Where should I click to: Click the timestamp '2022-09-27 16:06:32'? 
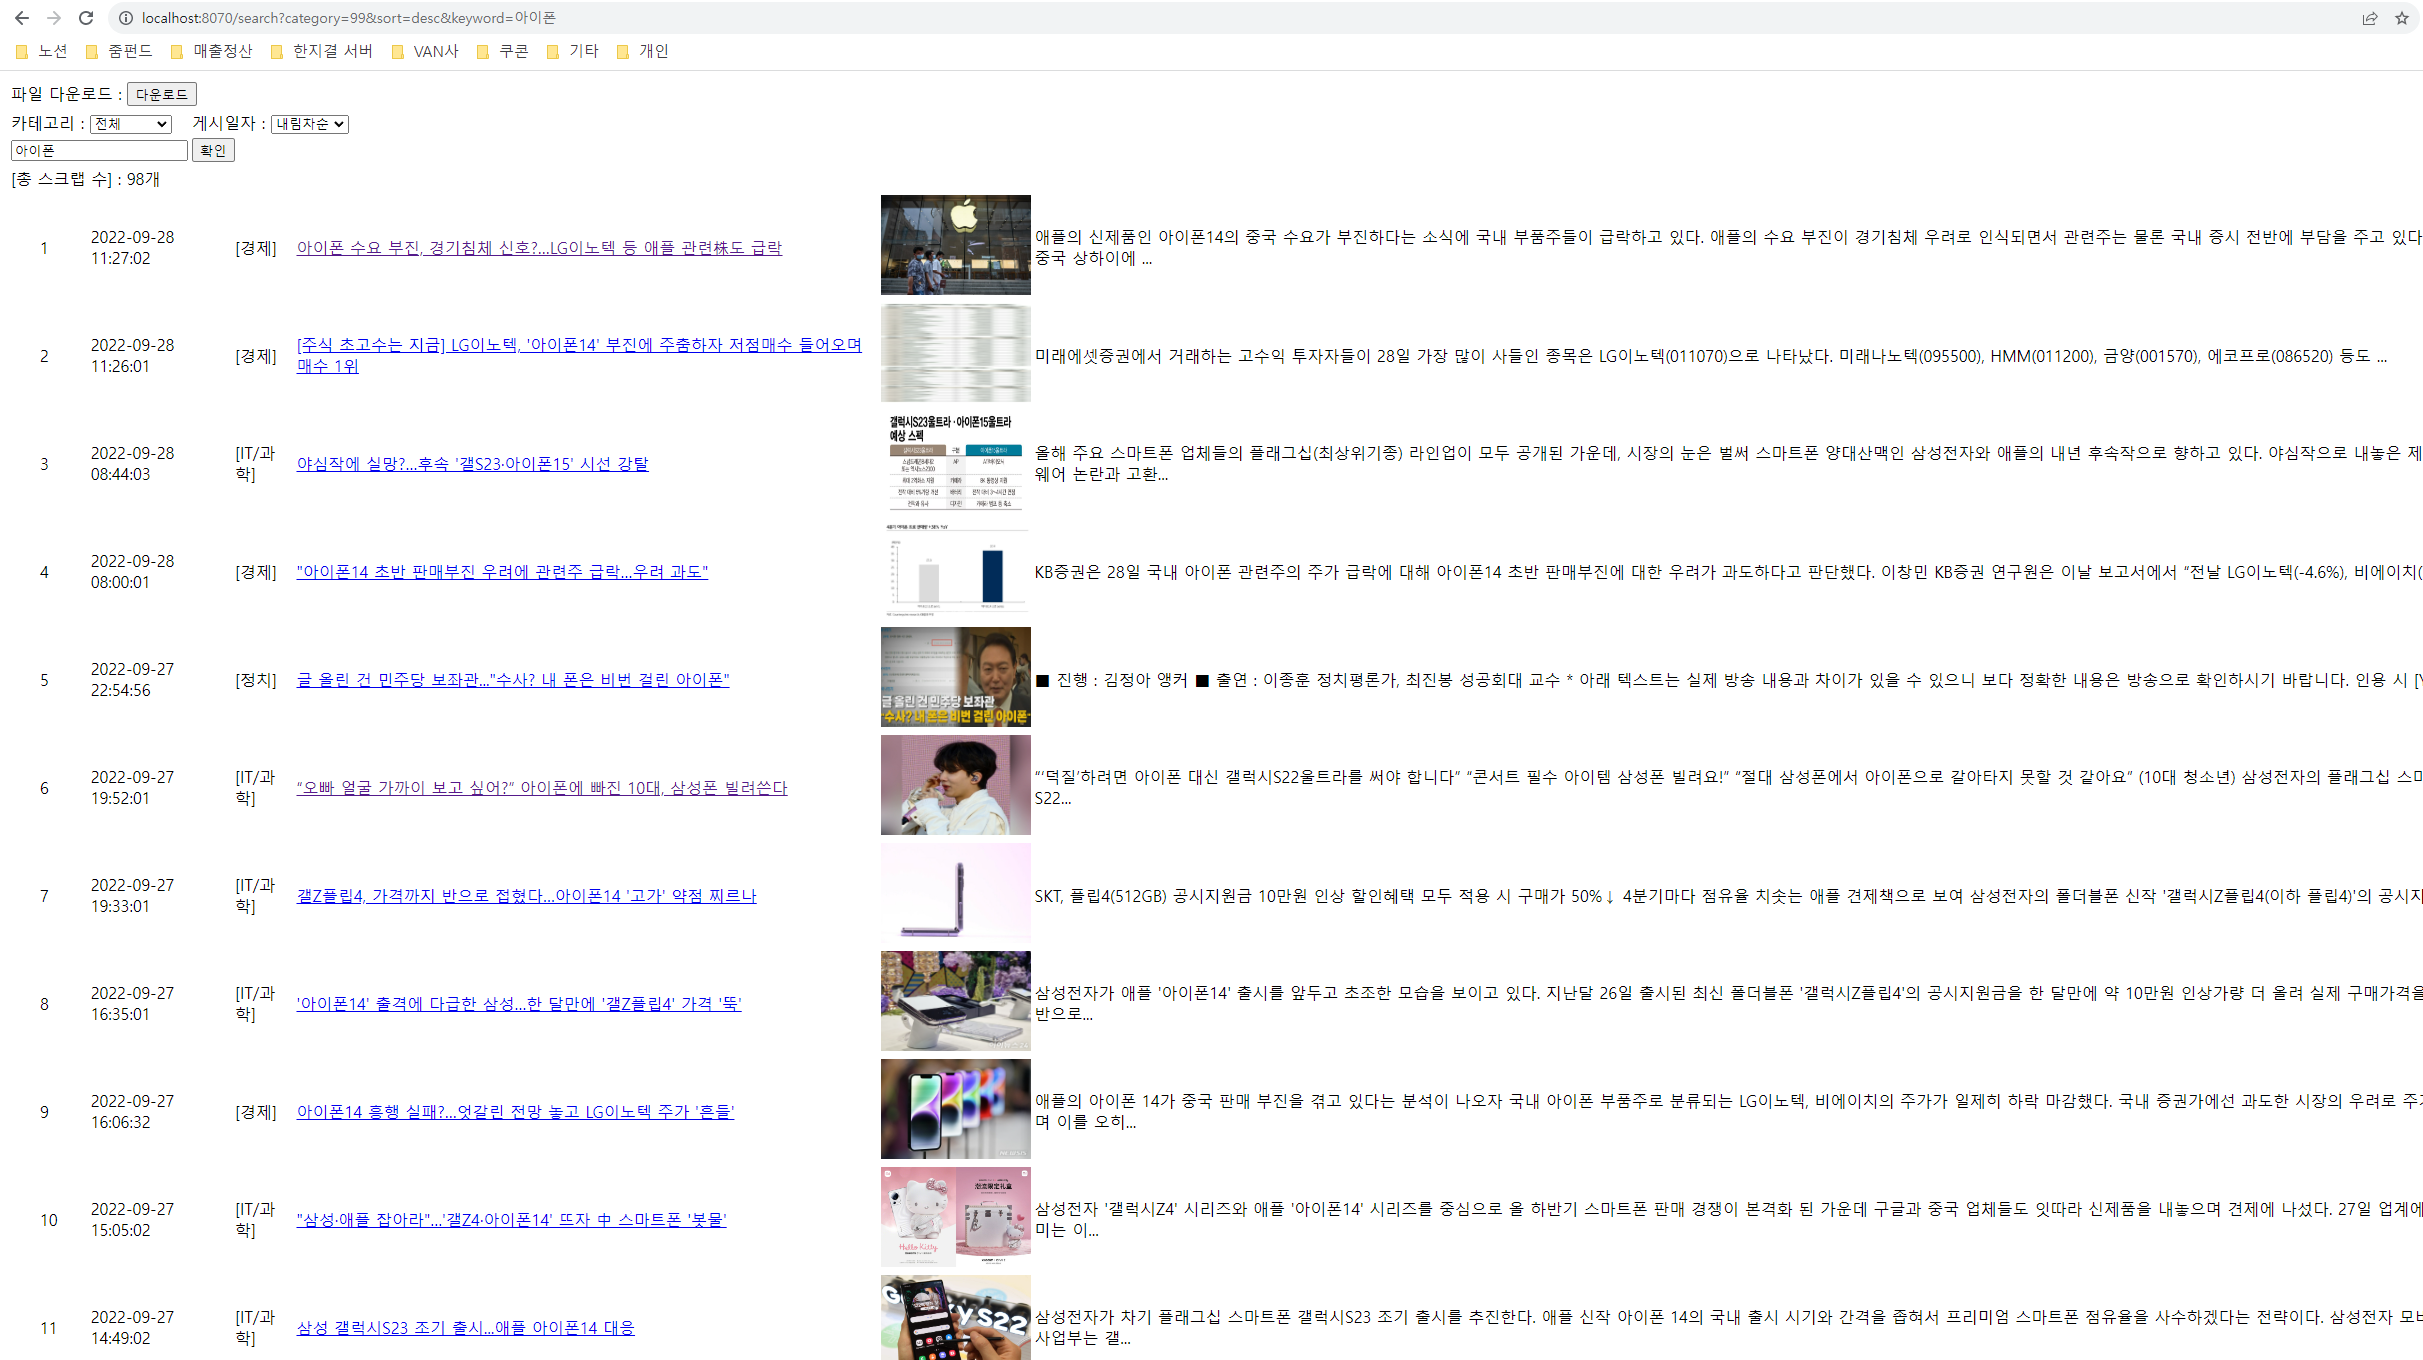click(132, 1112)
